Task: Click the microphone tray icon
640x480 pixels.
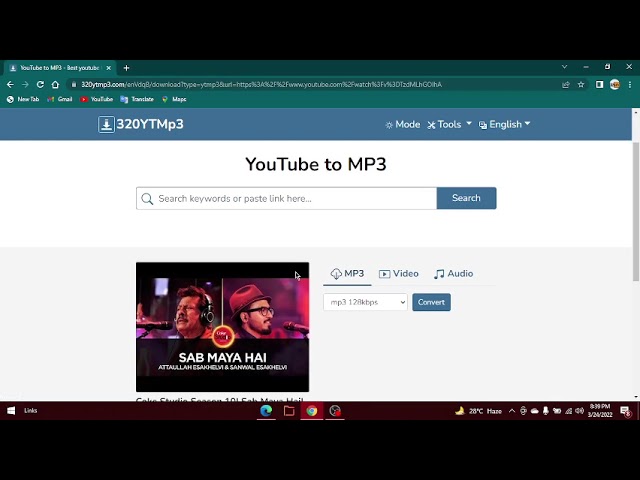Action: pos(546,411)
